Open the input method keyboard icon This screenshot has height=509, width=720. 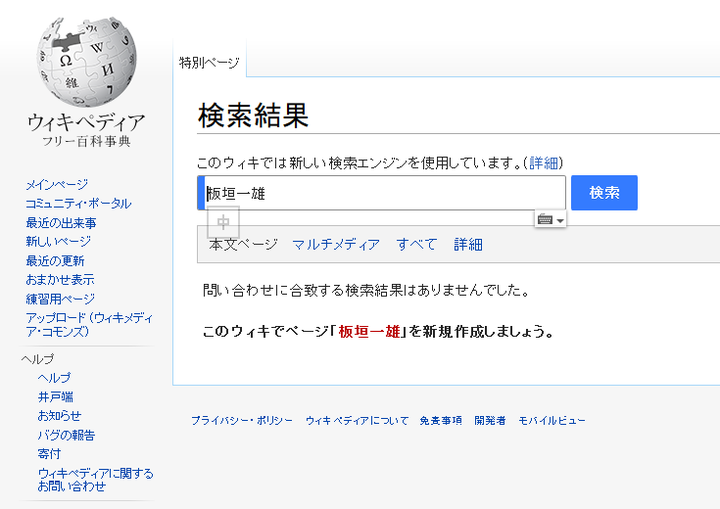545,220
